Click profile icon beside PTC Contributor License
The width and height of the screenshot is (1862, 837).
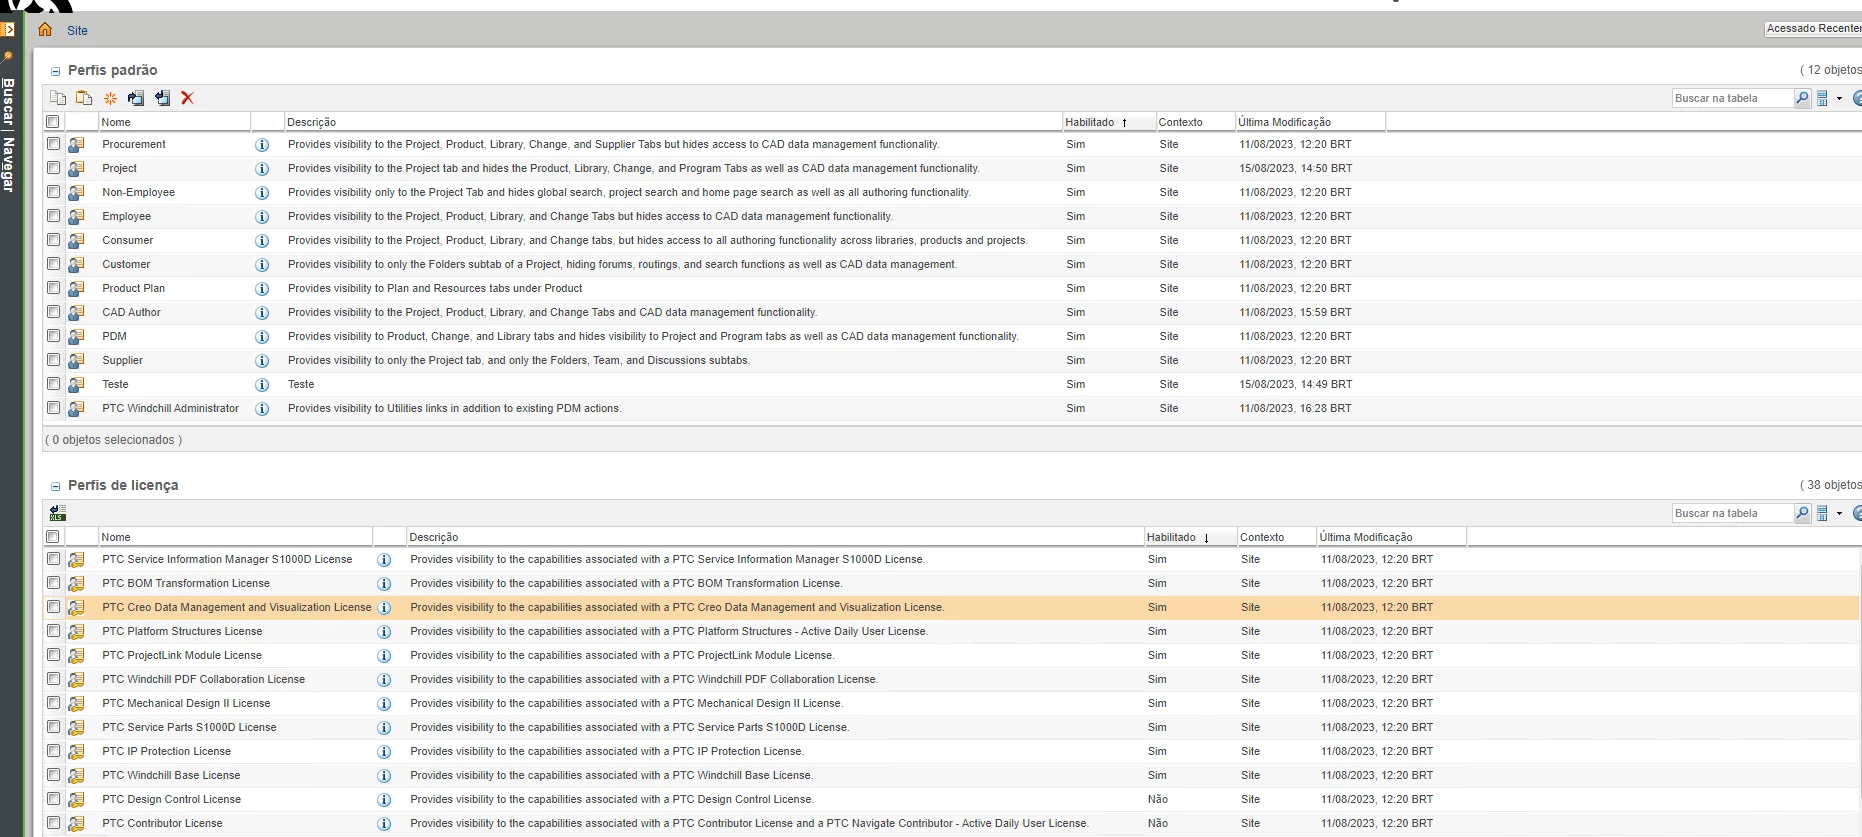pos(76,824)
